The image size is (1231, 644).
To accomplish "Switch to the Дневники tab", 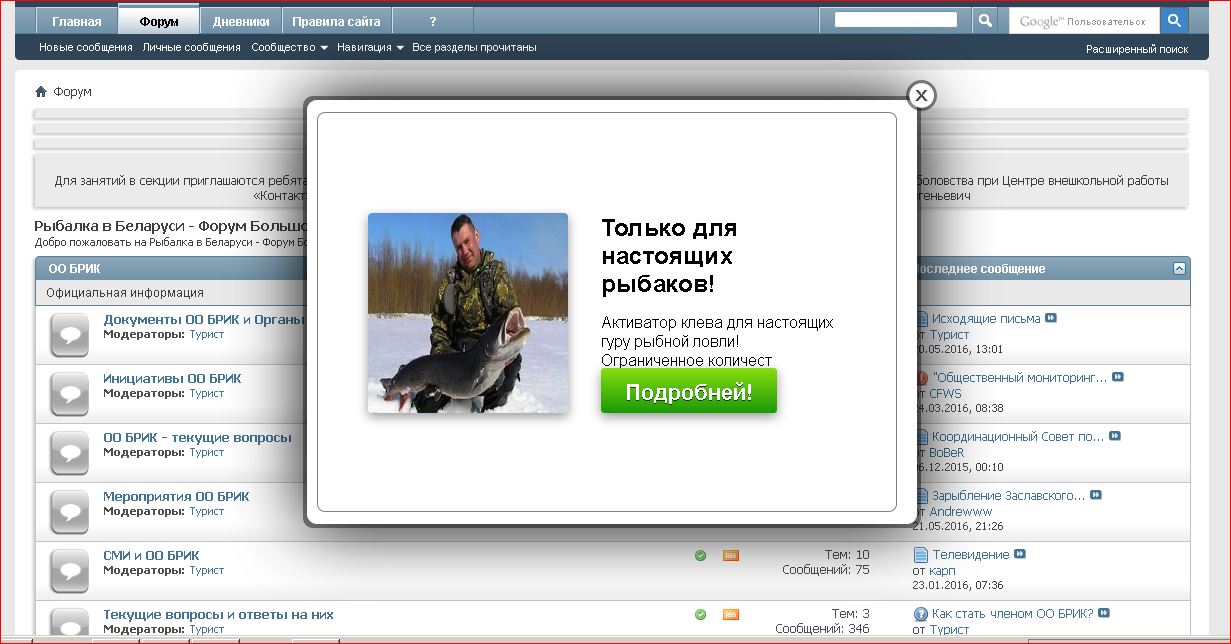I will pos(240,21).
